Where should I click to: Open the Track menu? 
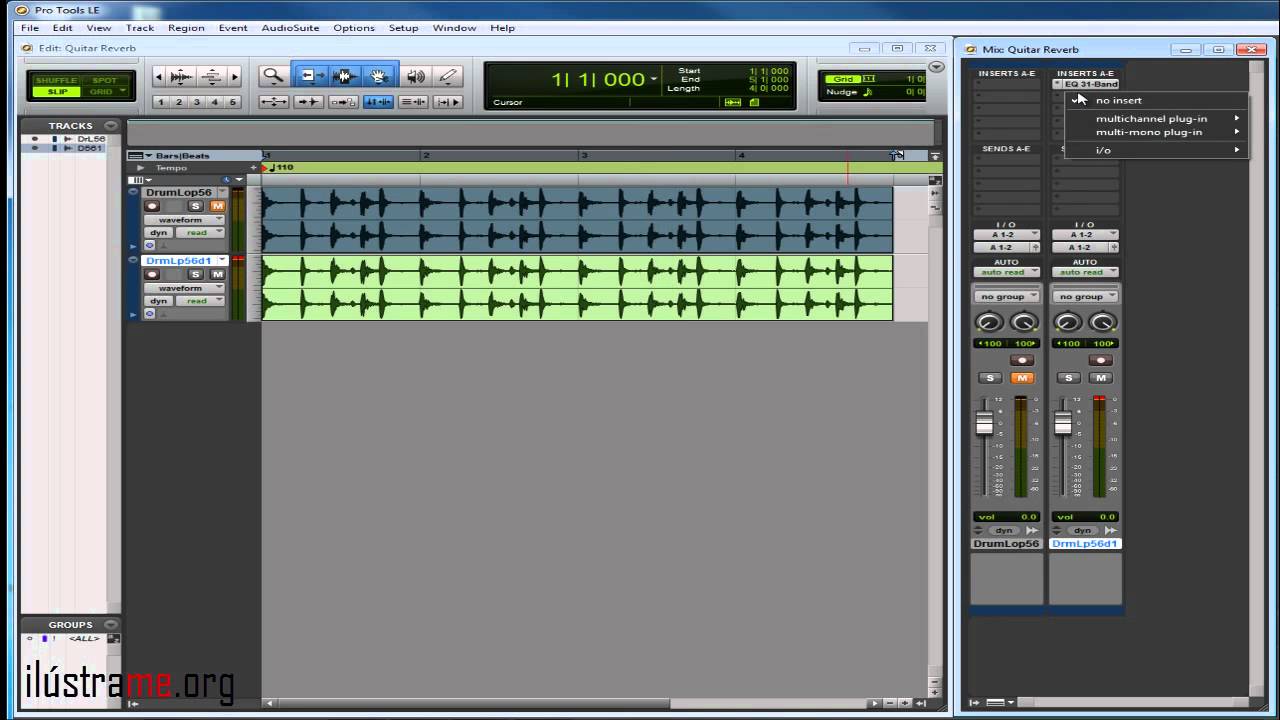(140, 28)
